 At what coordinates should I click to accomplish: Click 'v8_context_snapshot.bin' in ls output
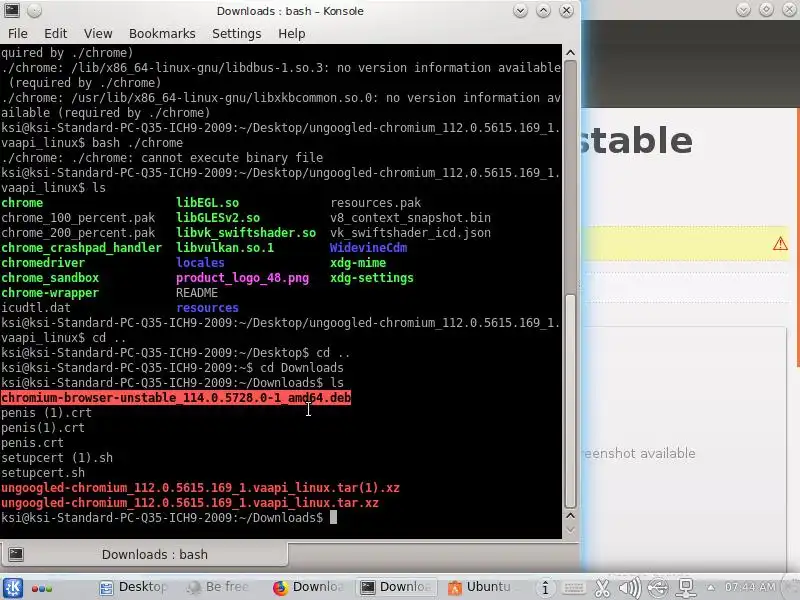[x=410, y=218]
